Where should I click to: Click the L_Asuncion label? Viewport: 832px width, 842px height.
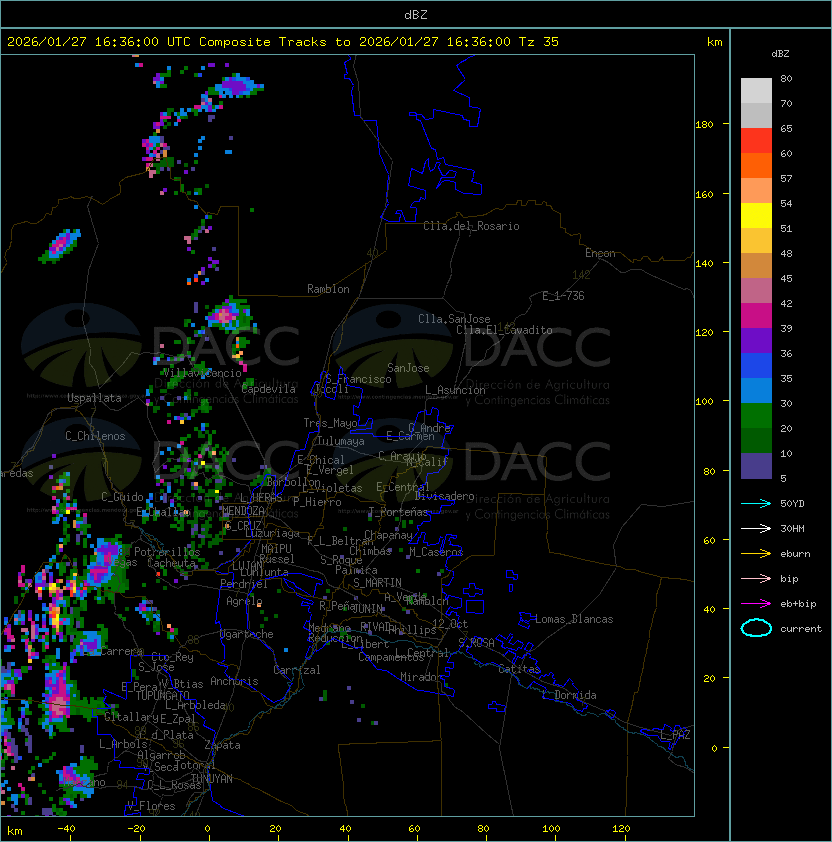click(x=455, y=390)
